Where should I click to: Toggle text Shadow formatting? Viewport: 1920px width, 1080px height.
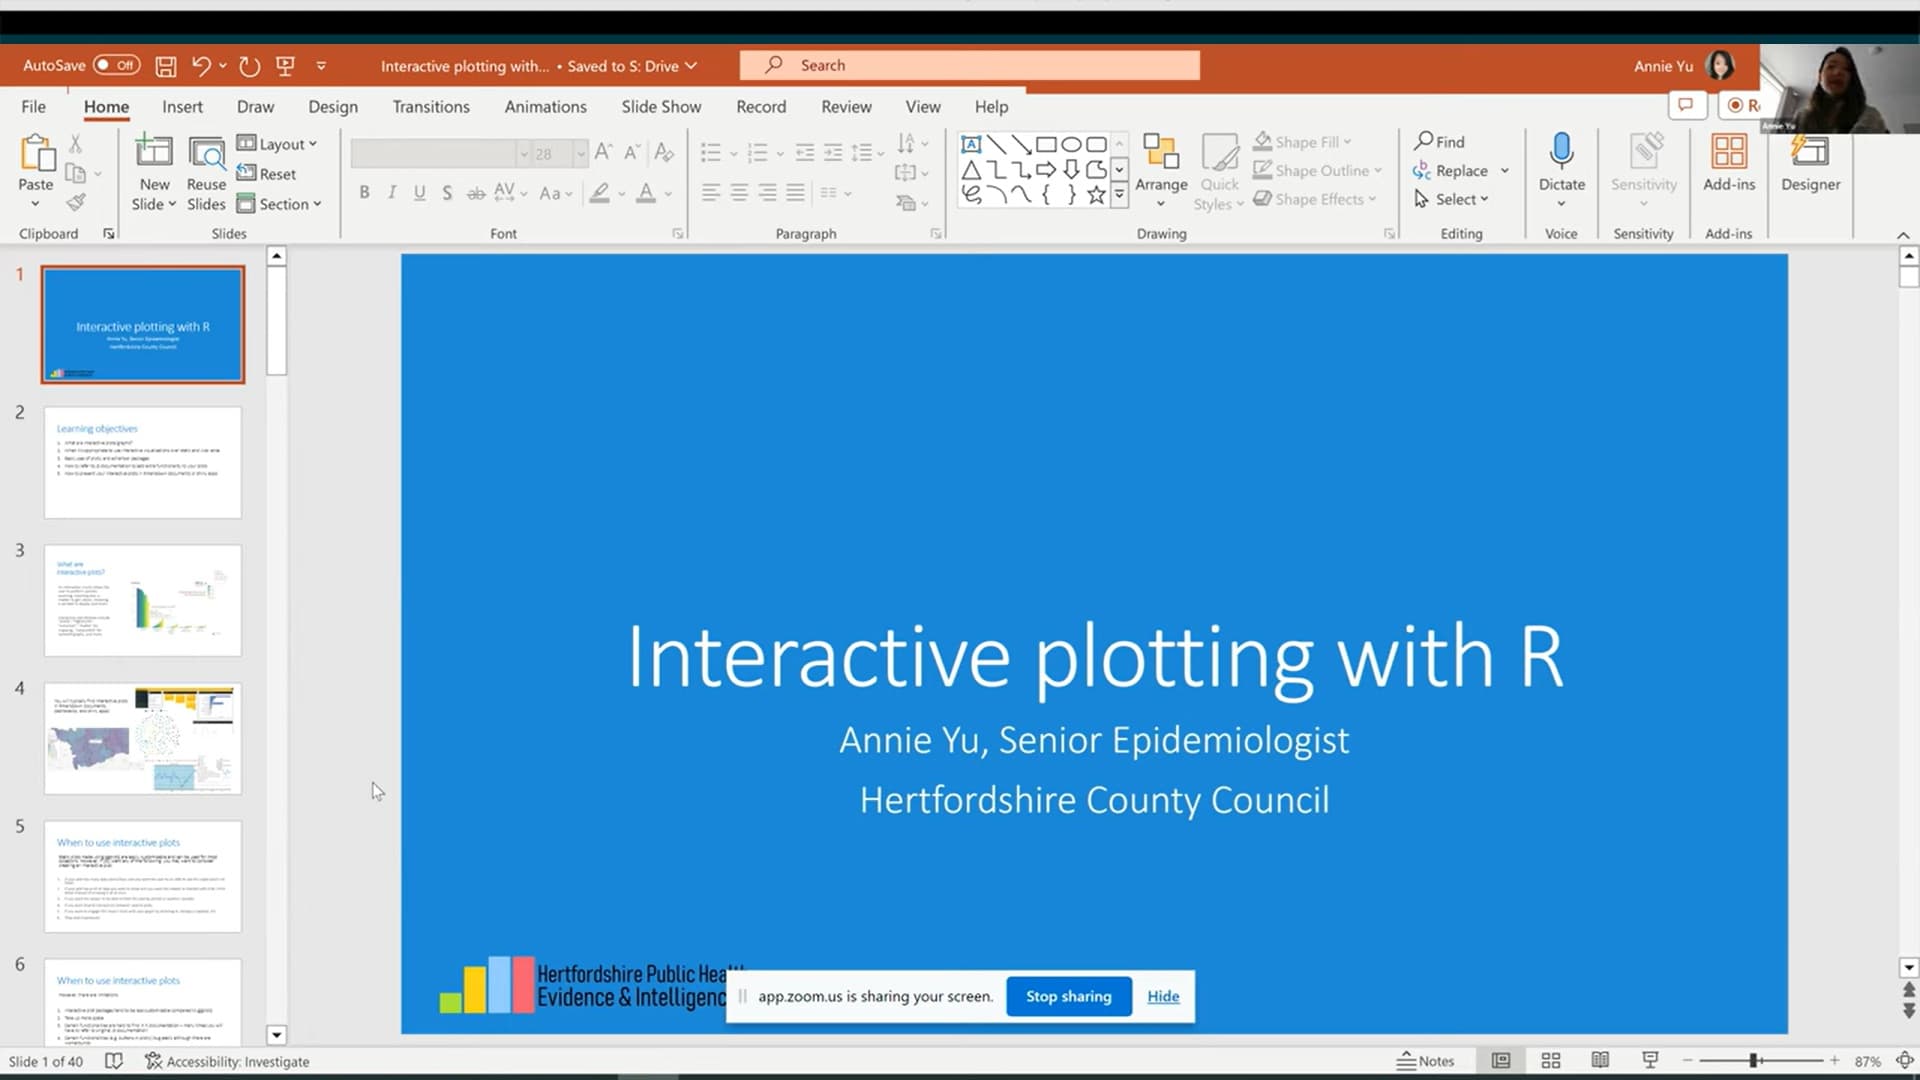click(447, 192)
